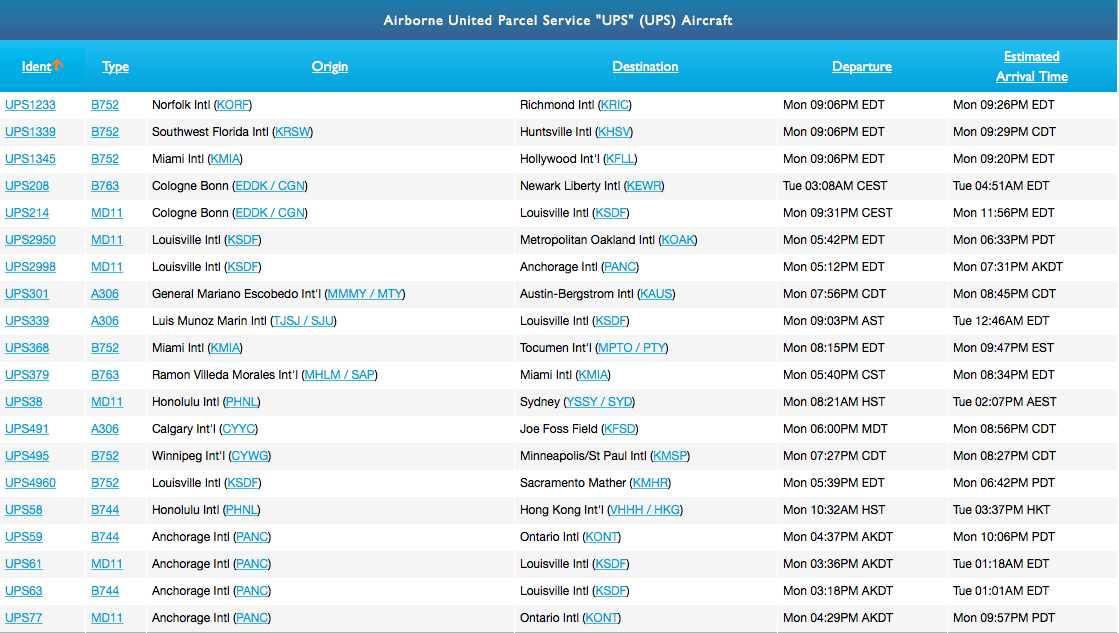Open flight UPS2998
Screen dimensions: 1119x633
30,268
